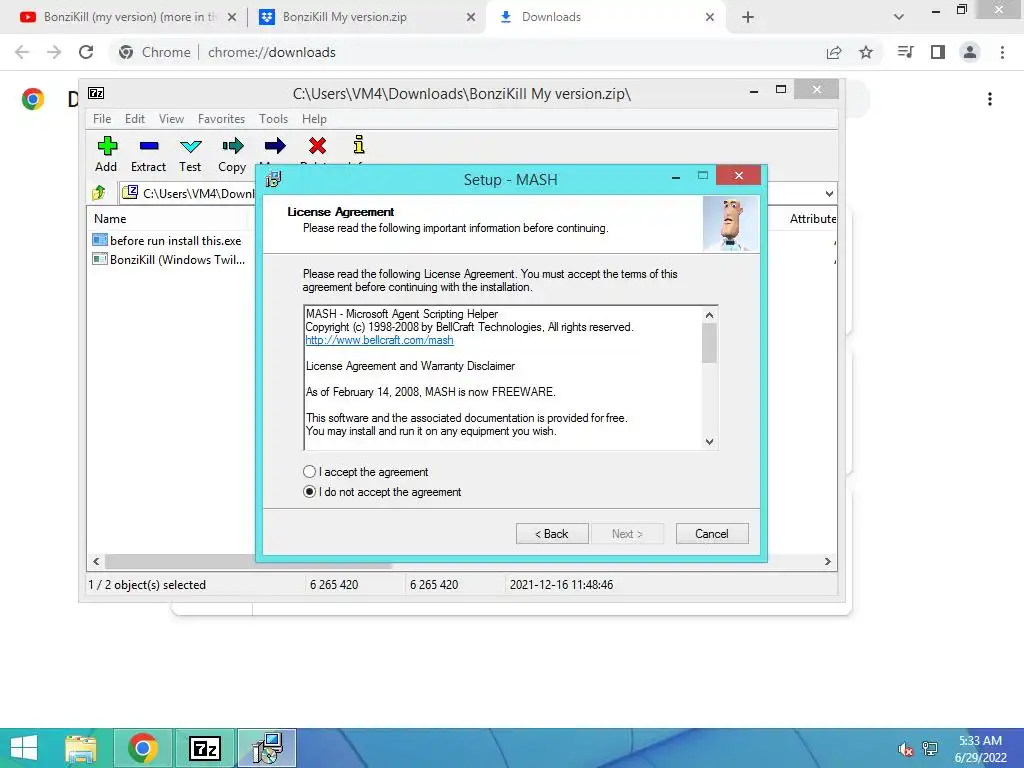Open the Downloads page three-dot menu
1024x768 pixels.
click(990, 99)
